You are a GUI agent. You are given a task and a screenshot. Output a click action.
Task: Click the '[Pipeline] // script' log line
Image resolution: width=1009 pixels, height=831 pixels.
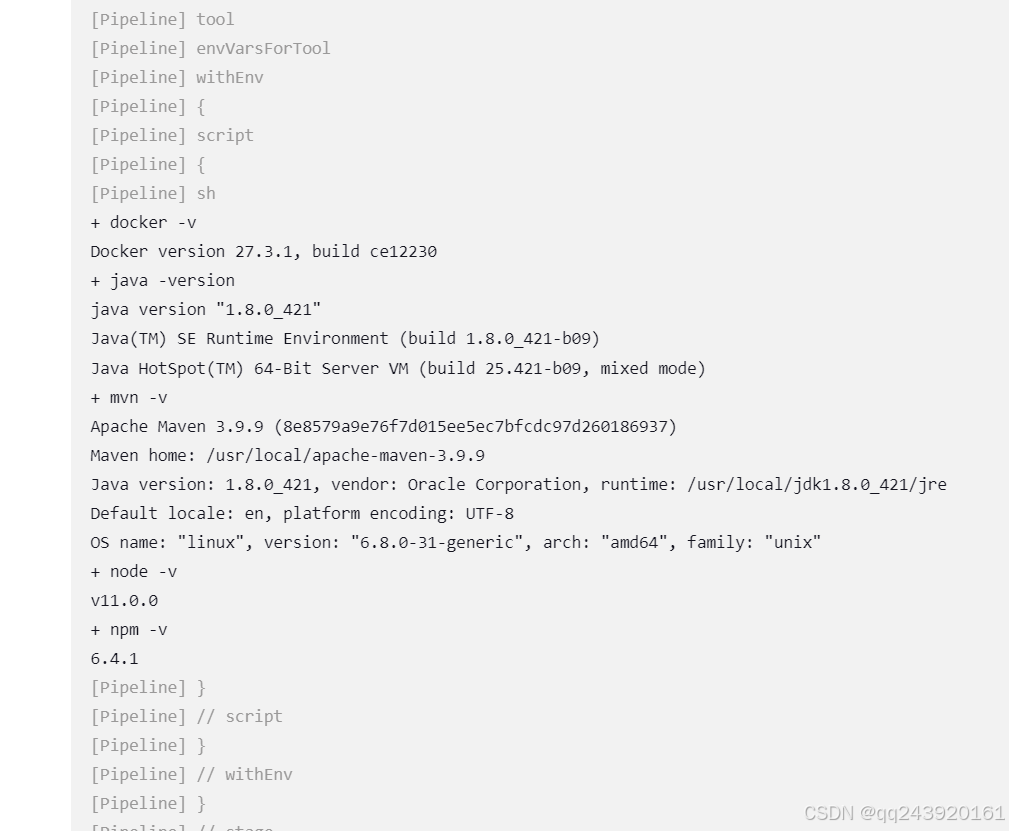186,717
